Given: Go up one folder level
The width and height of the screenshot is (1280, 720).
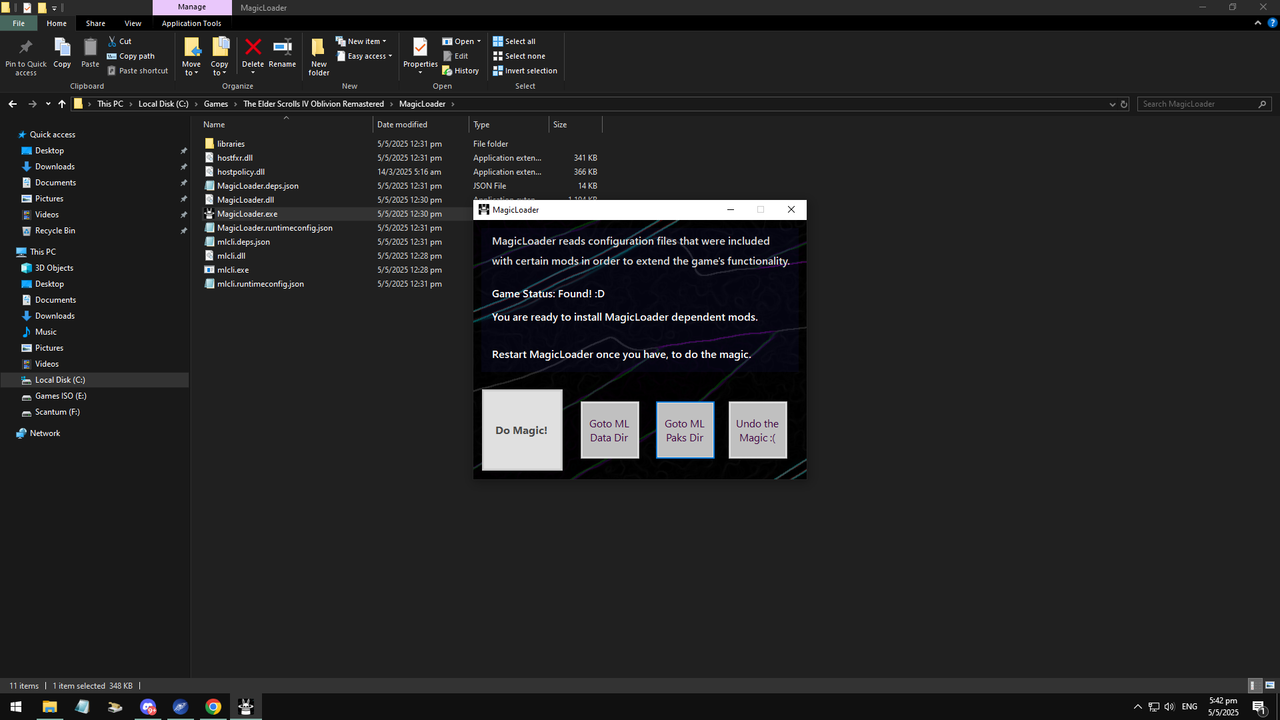Looking at the screenshot, I should click(62, 104).
